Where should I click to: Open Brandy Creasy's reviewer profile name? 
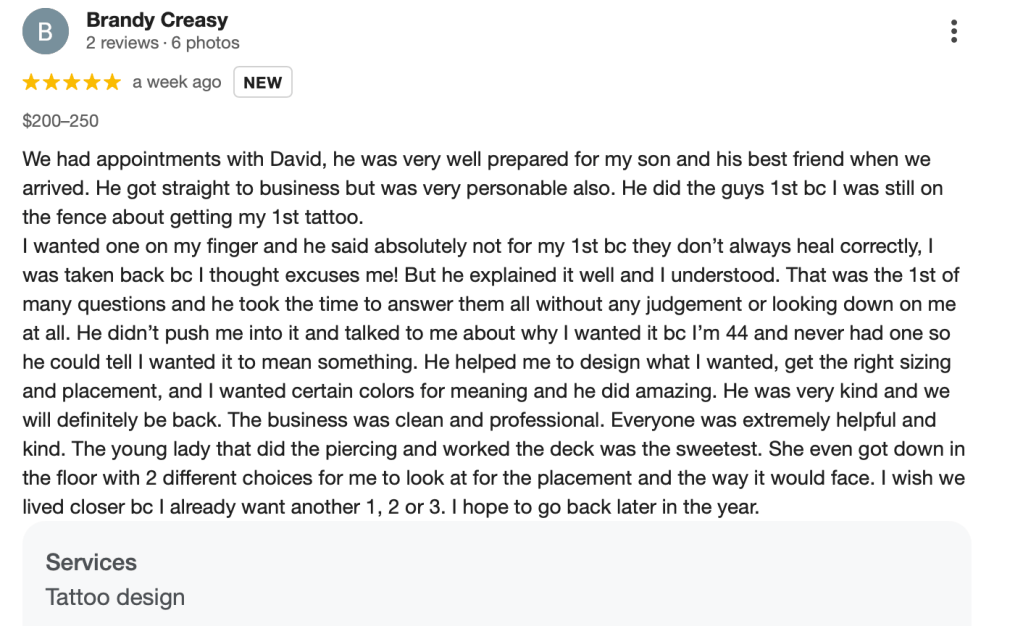coord(157,20)
